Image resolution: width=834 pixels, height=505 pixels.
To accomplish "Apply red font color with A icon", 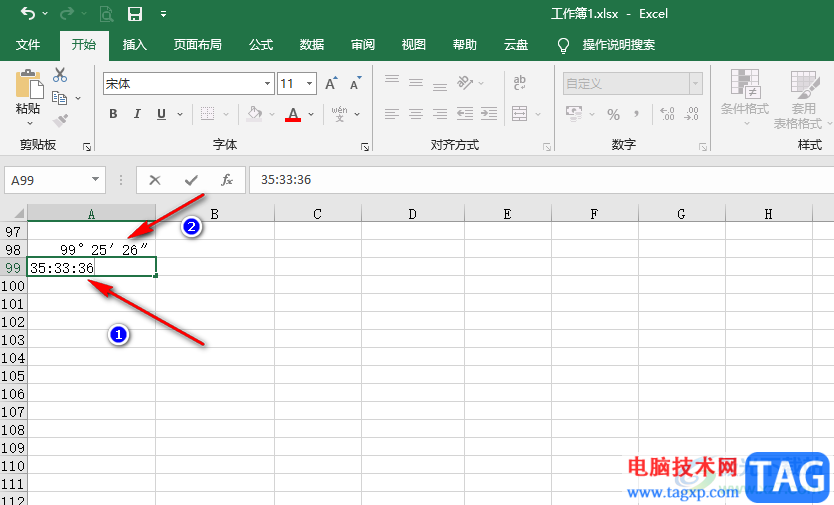I will pos(293,114).
